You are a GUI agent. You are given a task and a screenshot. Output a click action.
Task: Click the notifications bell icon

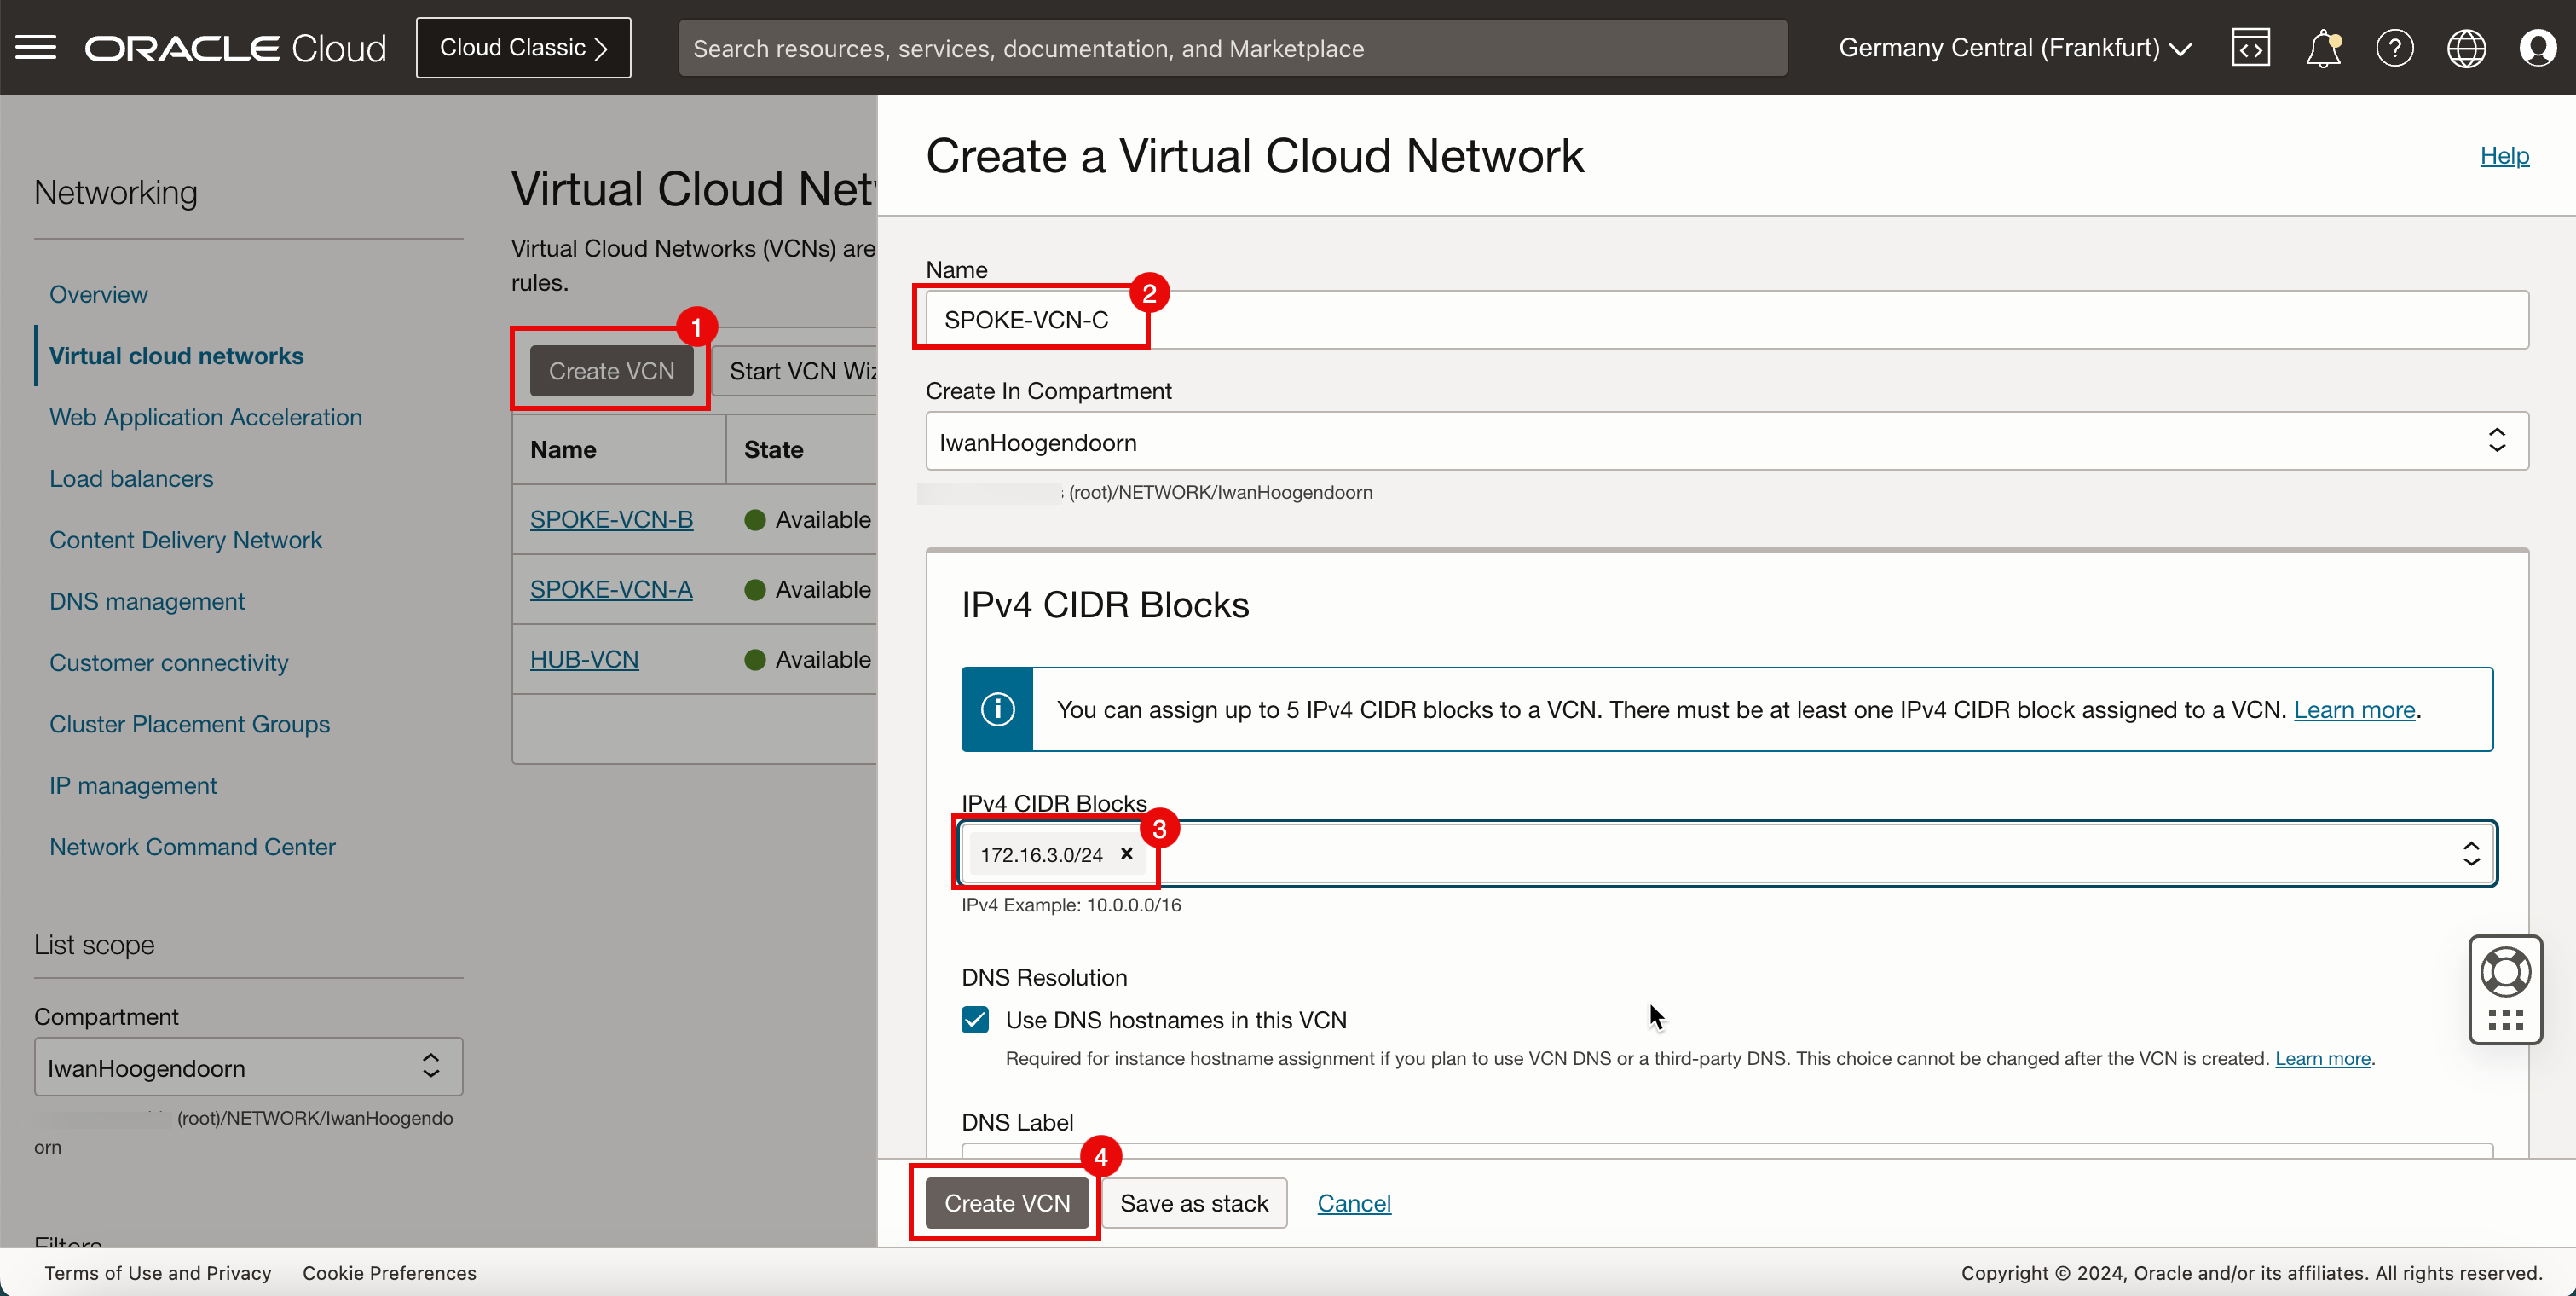(2321, 48)
